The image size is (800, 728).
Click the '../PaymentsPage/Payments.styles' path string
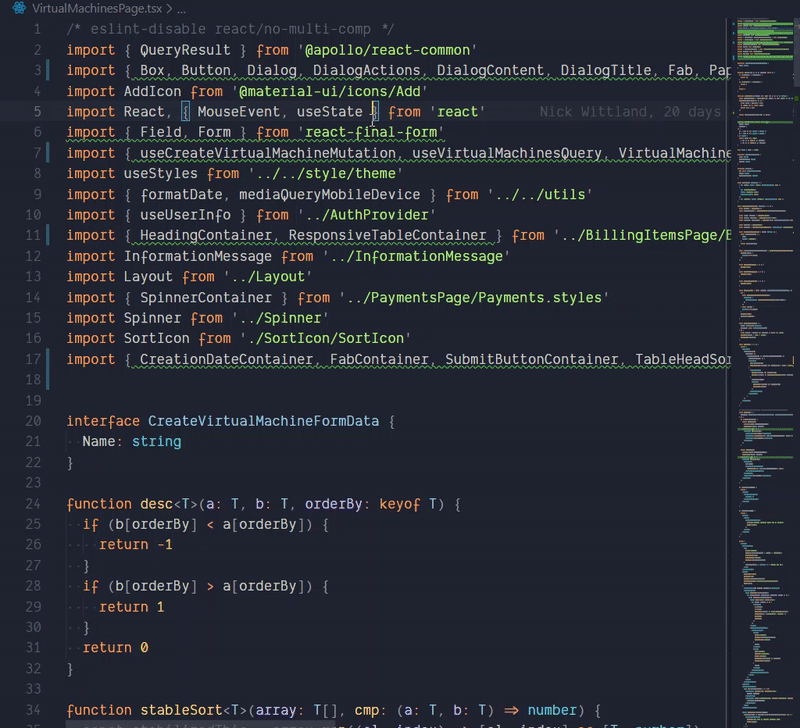point(474,297)
